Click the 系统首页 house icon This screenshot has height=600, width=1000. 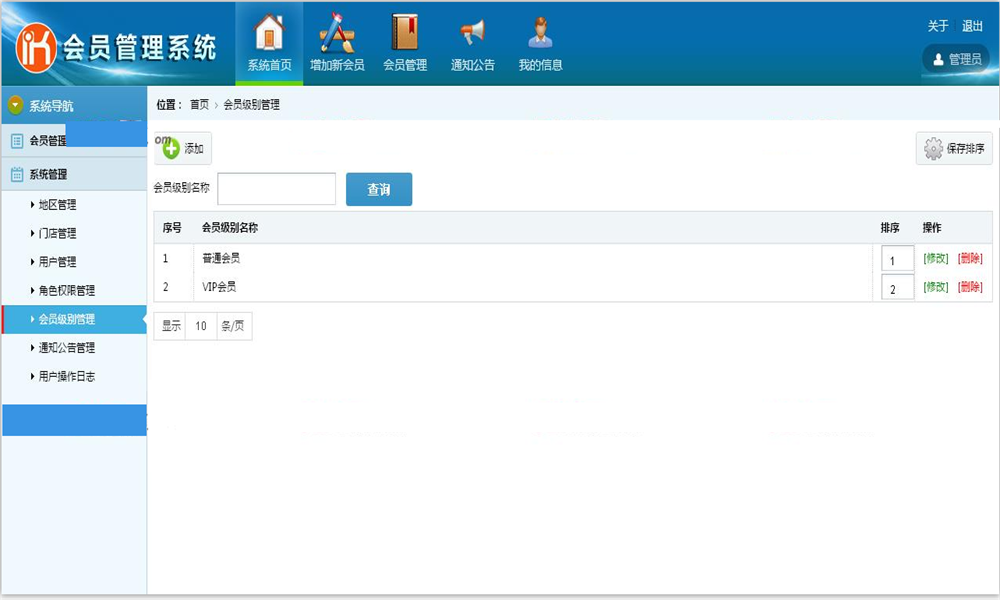[269, 33]
